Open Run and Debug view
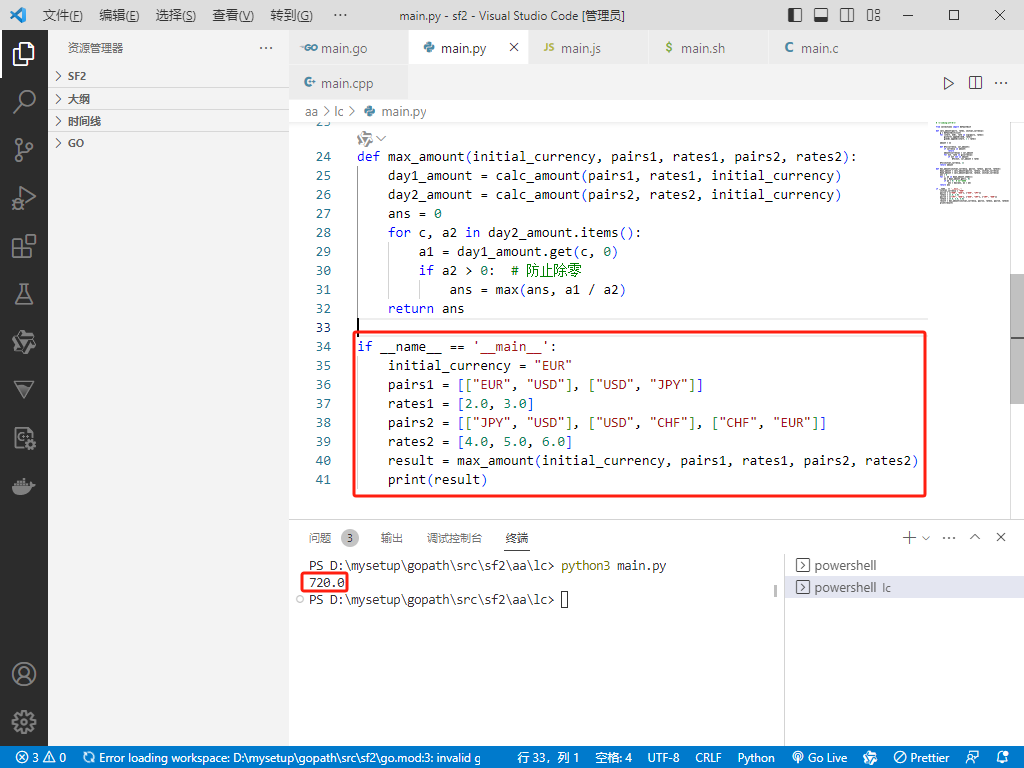The width and height of the screenshot is (1024, 768). 24,198
